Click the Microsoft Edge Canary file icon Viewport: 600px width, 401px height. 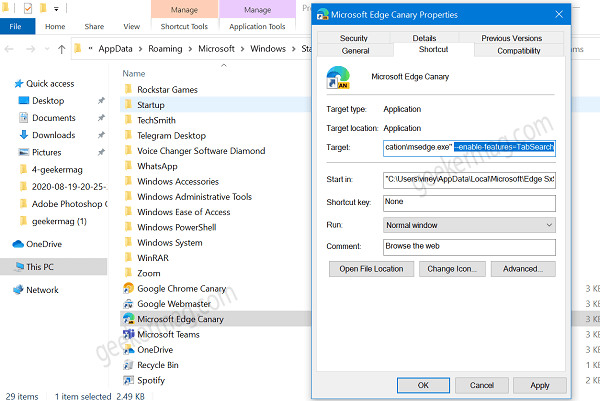click(x=128, y=319)
